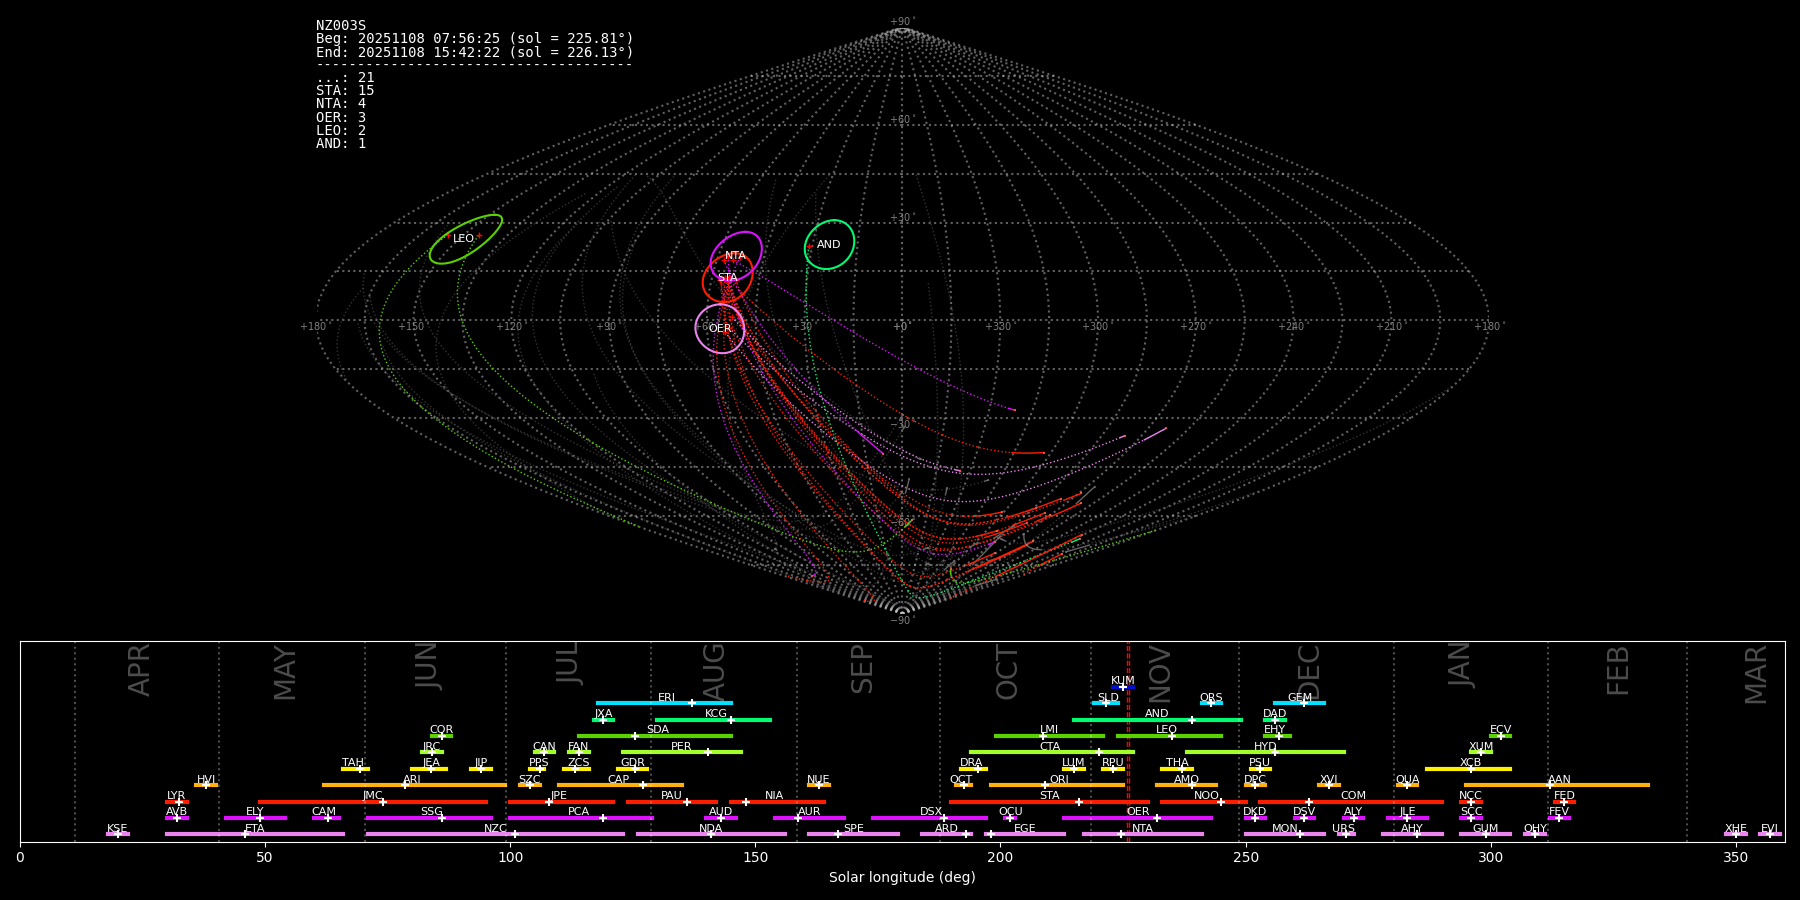Screen dimensions: 1800x900
Task: Click the LYR peak marker in the timeline
Action: pyautogui.click(x=178, y=802)
